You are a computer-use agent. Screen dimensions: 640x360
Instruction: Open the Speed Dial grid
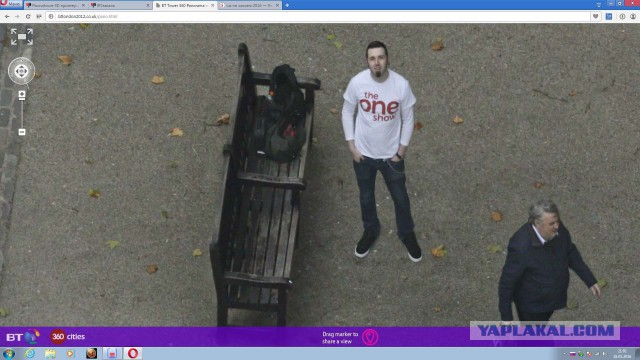(39, 16)
